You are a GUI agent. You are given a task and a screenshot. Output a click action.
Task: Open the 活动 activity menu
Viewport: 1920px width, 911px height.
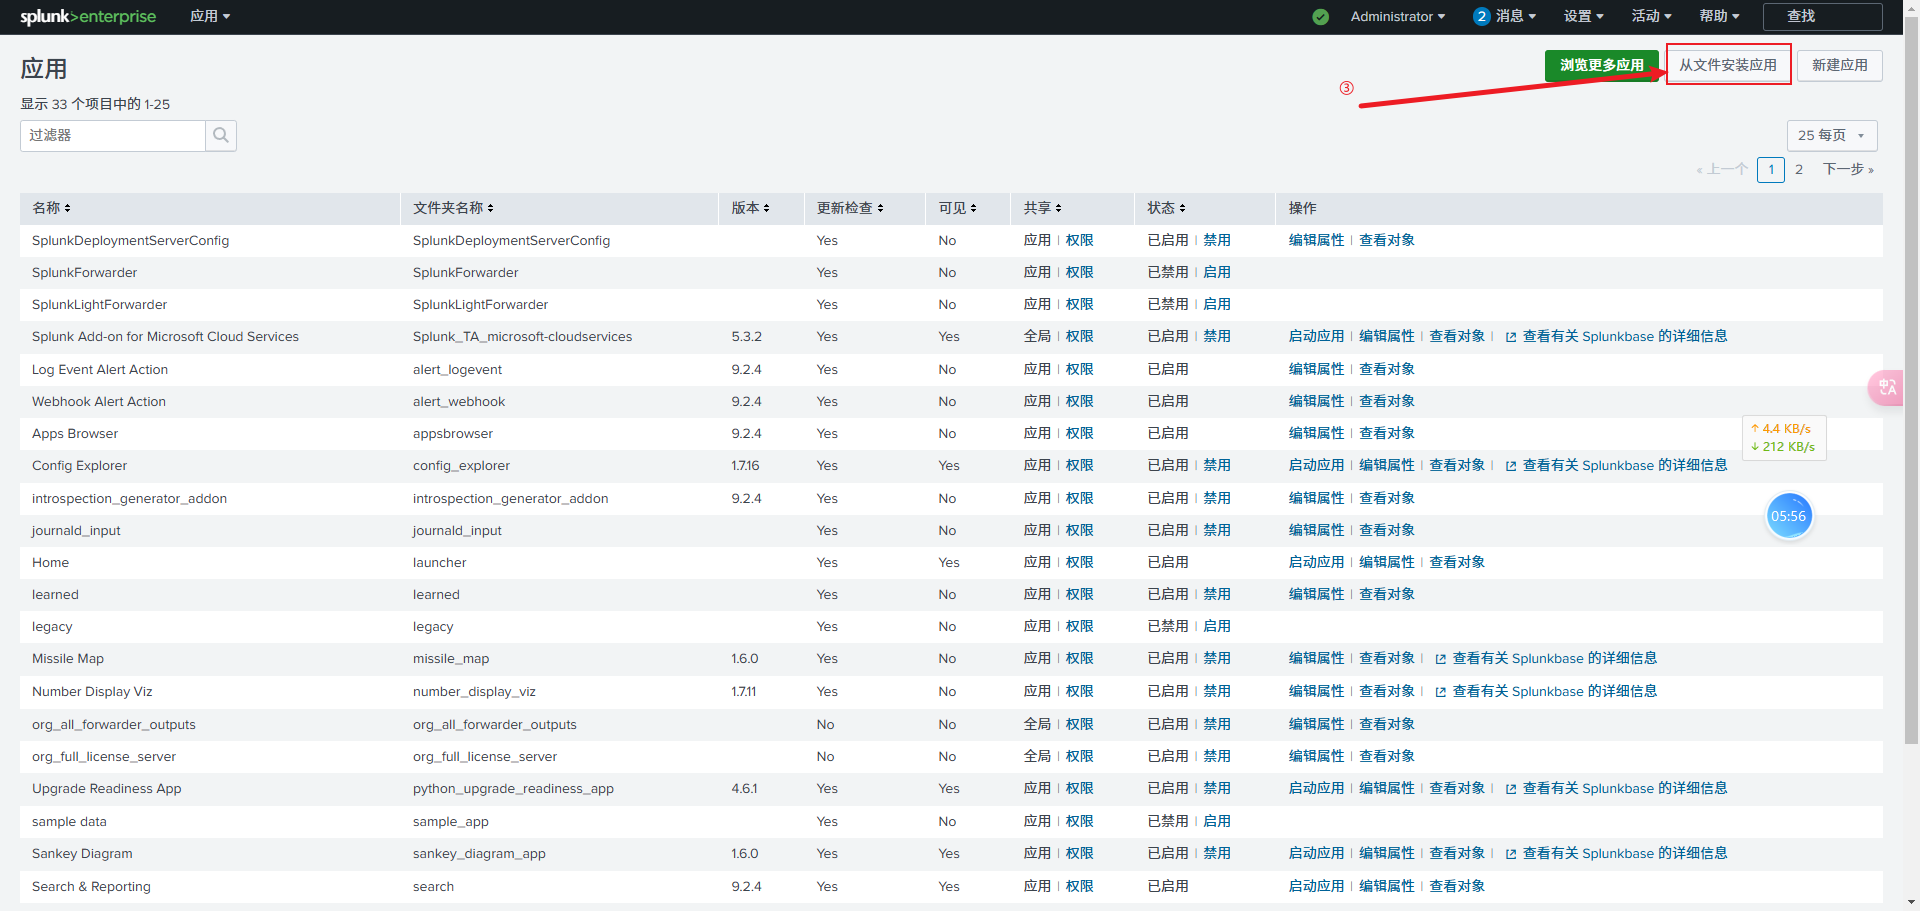click(x=1651, y=17)
